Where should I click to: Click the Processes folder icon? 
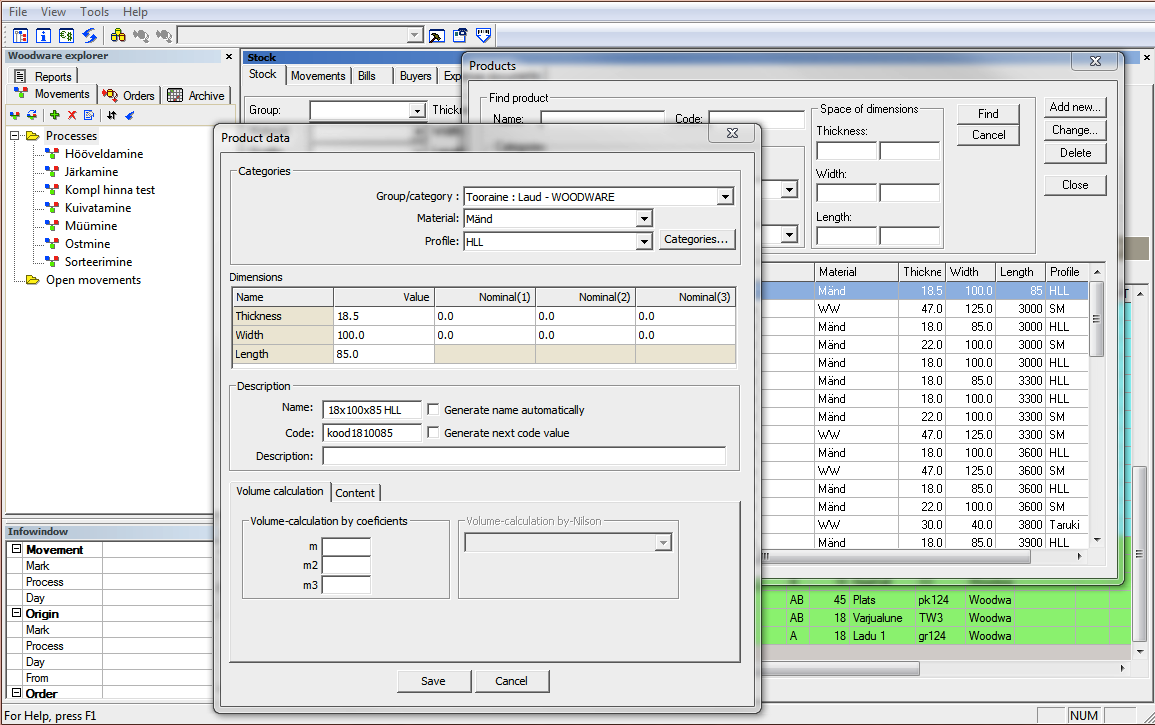click(x=32, y=136)
